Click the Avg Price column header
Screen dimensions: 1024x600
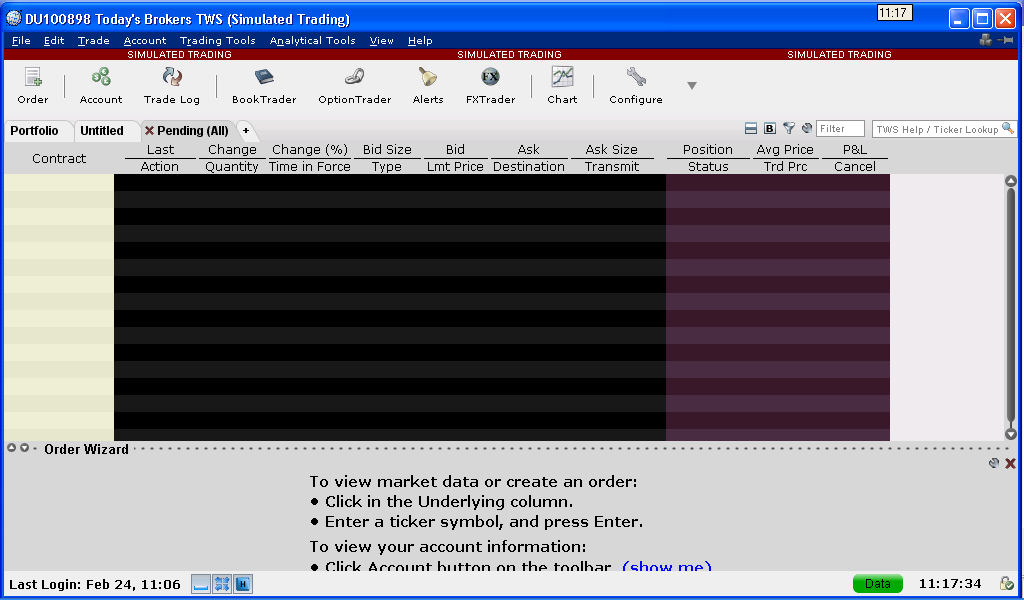point(785,150)
